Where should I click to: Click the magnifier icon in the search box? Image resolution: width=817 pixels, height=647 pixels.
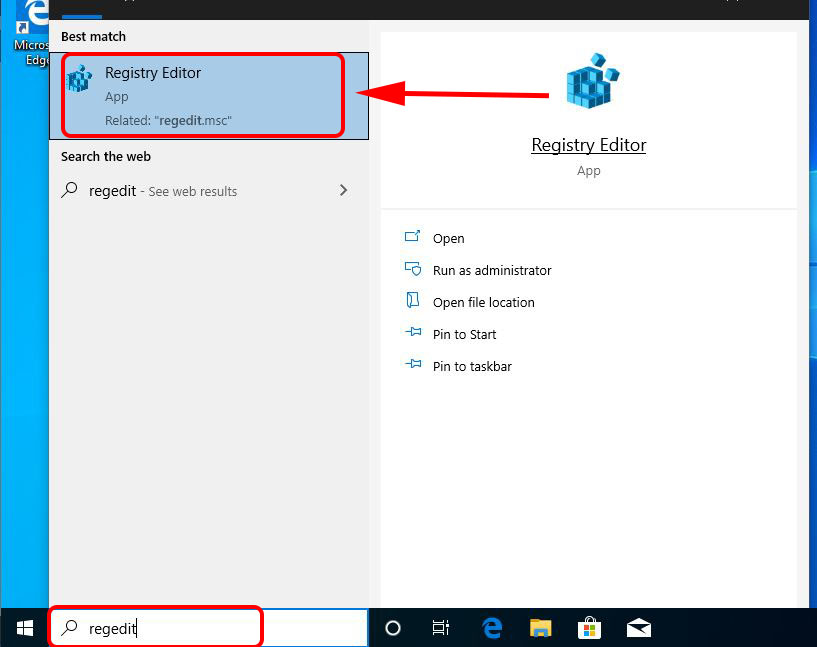pyautogui.click(x=68, y=627)
